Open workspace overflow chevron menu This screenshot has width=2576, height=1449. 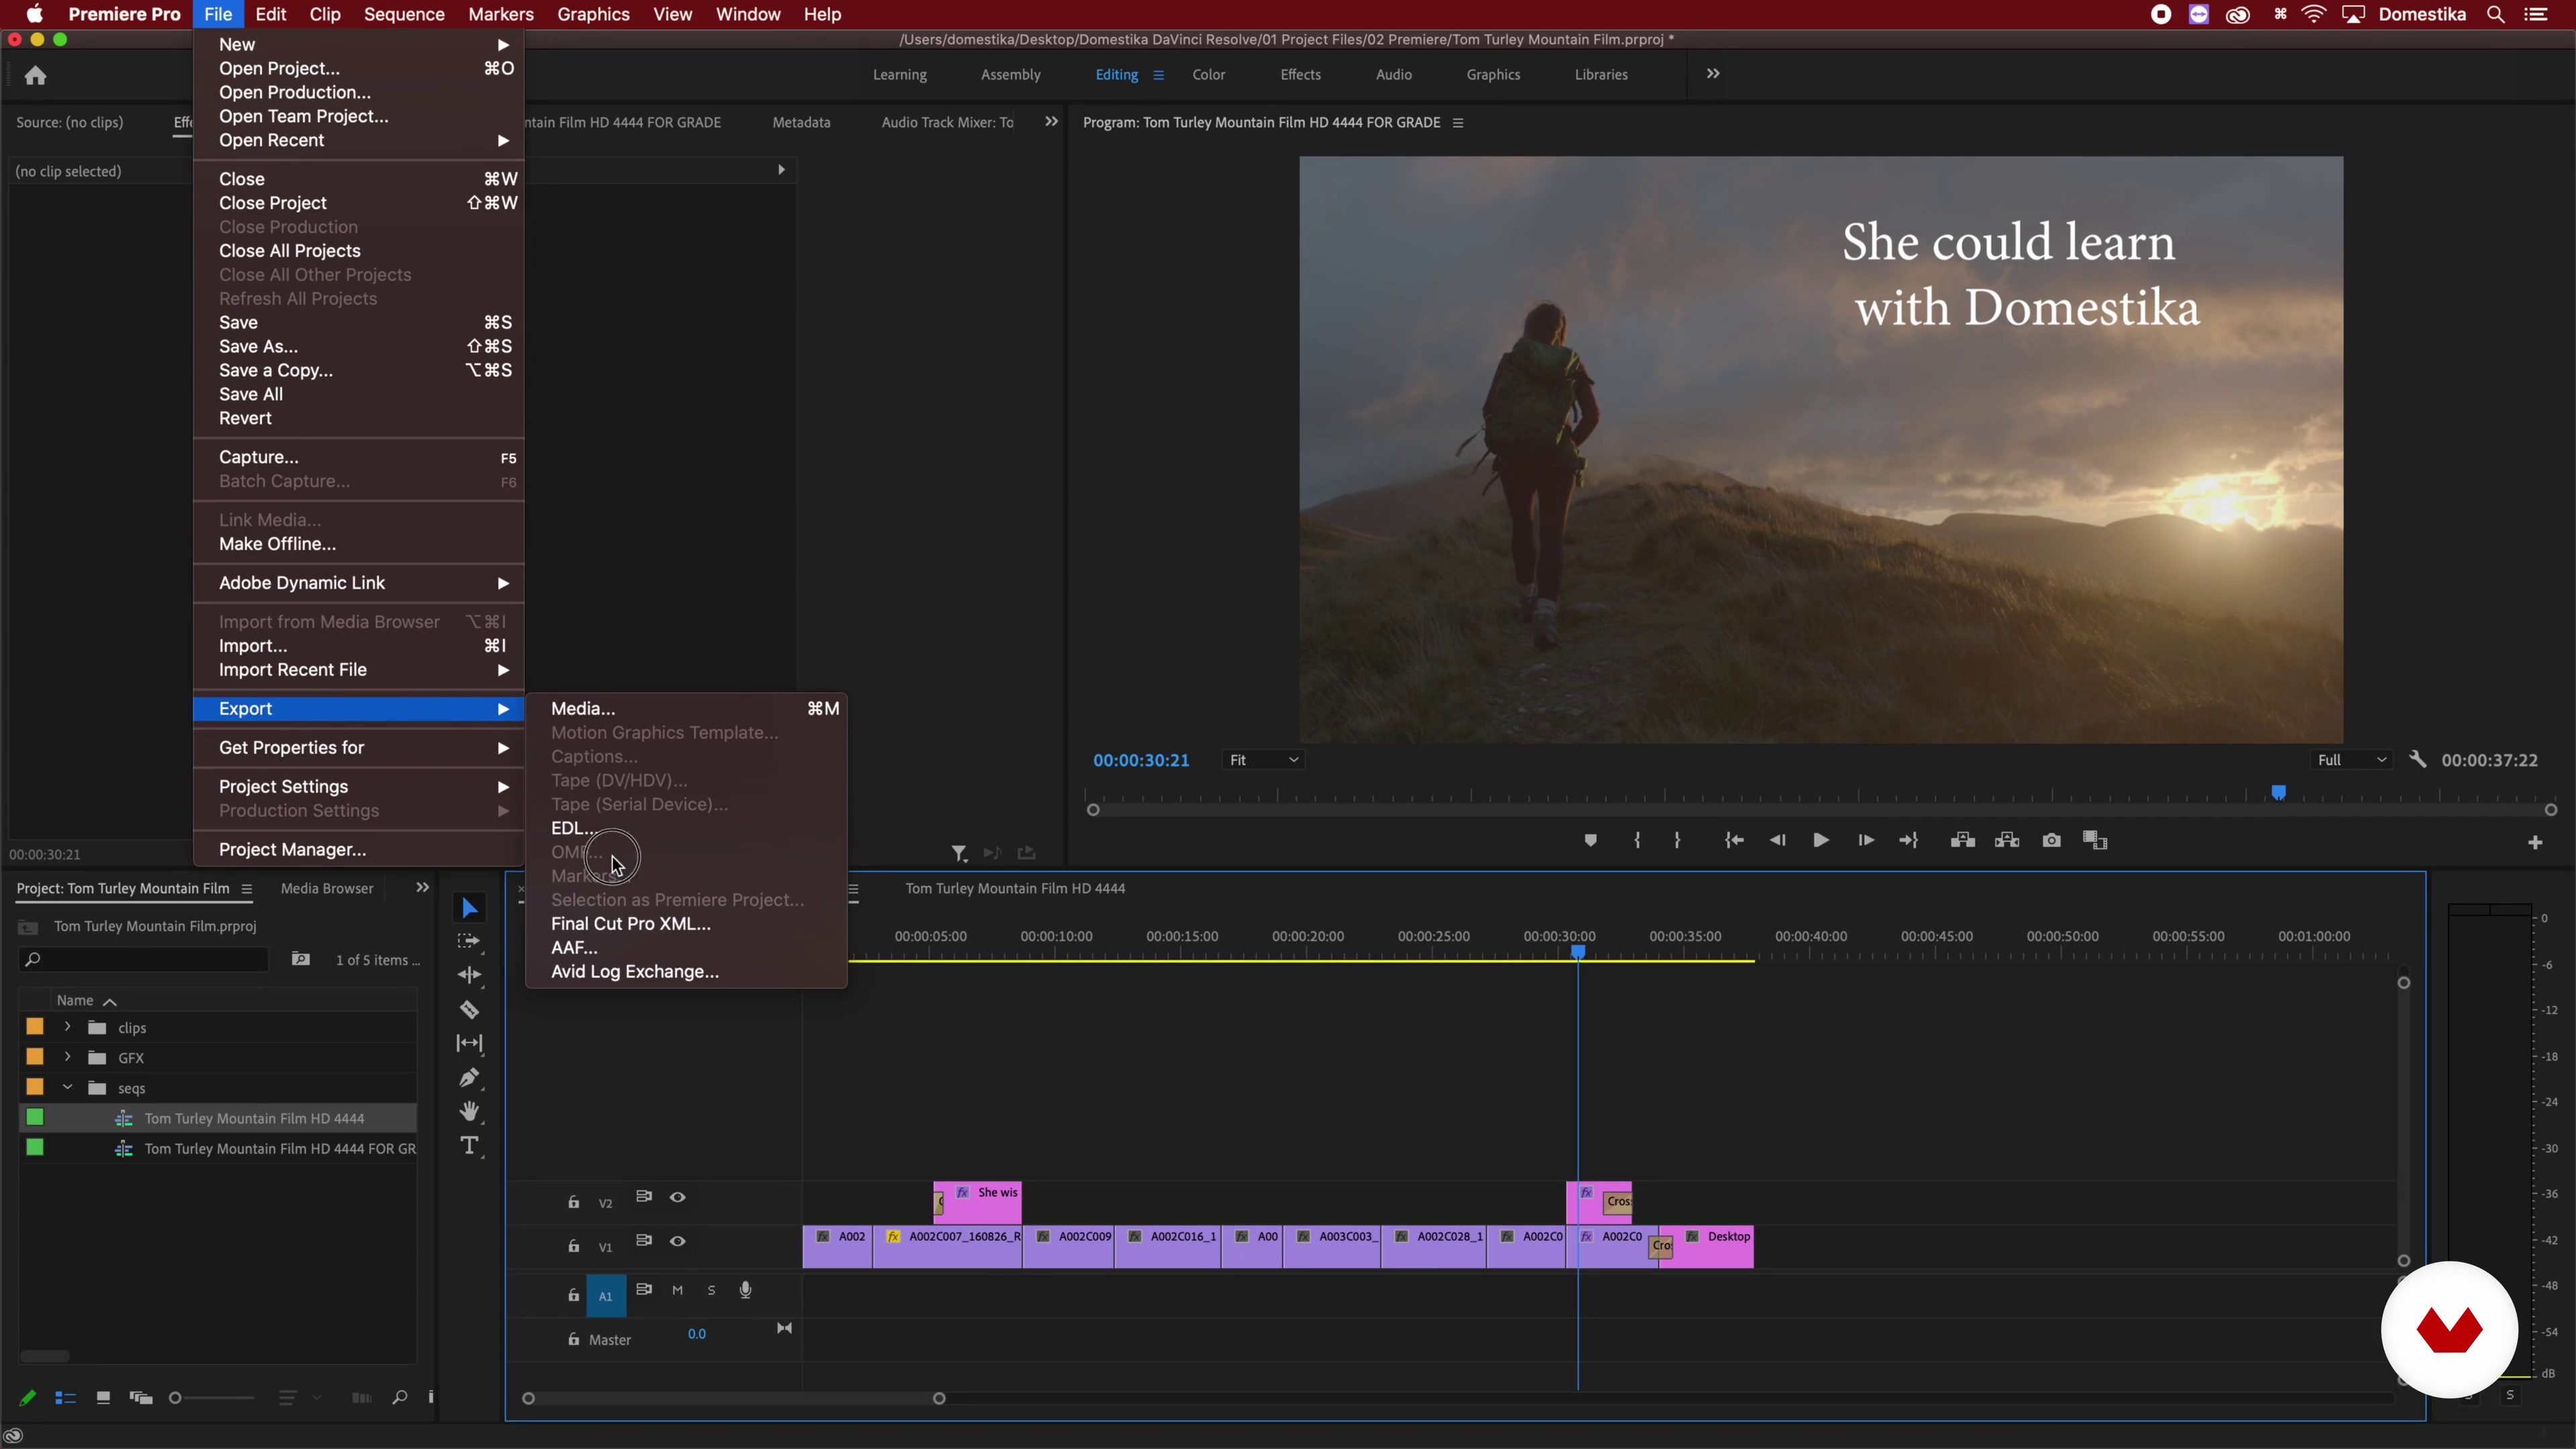(1713, 74)
